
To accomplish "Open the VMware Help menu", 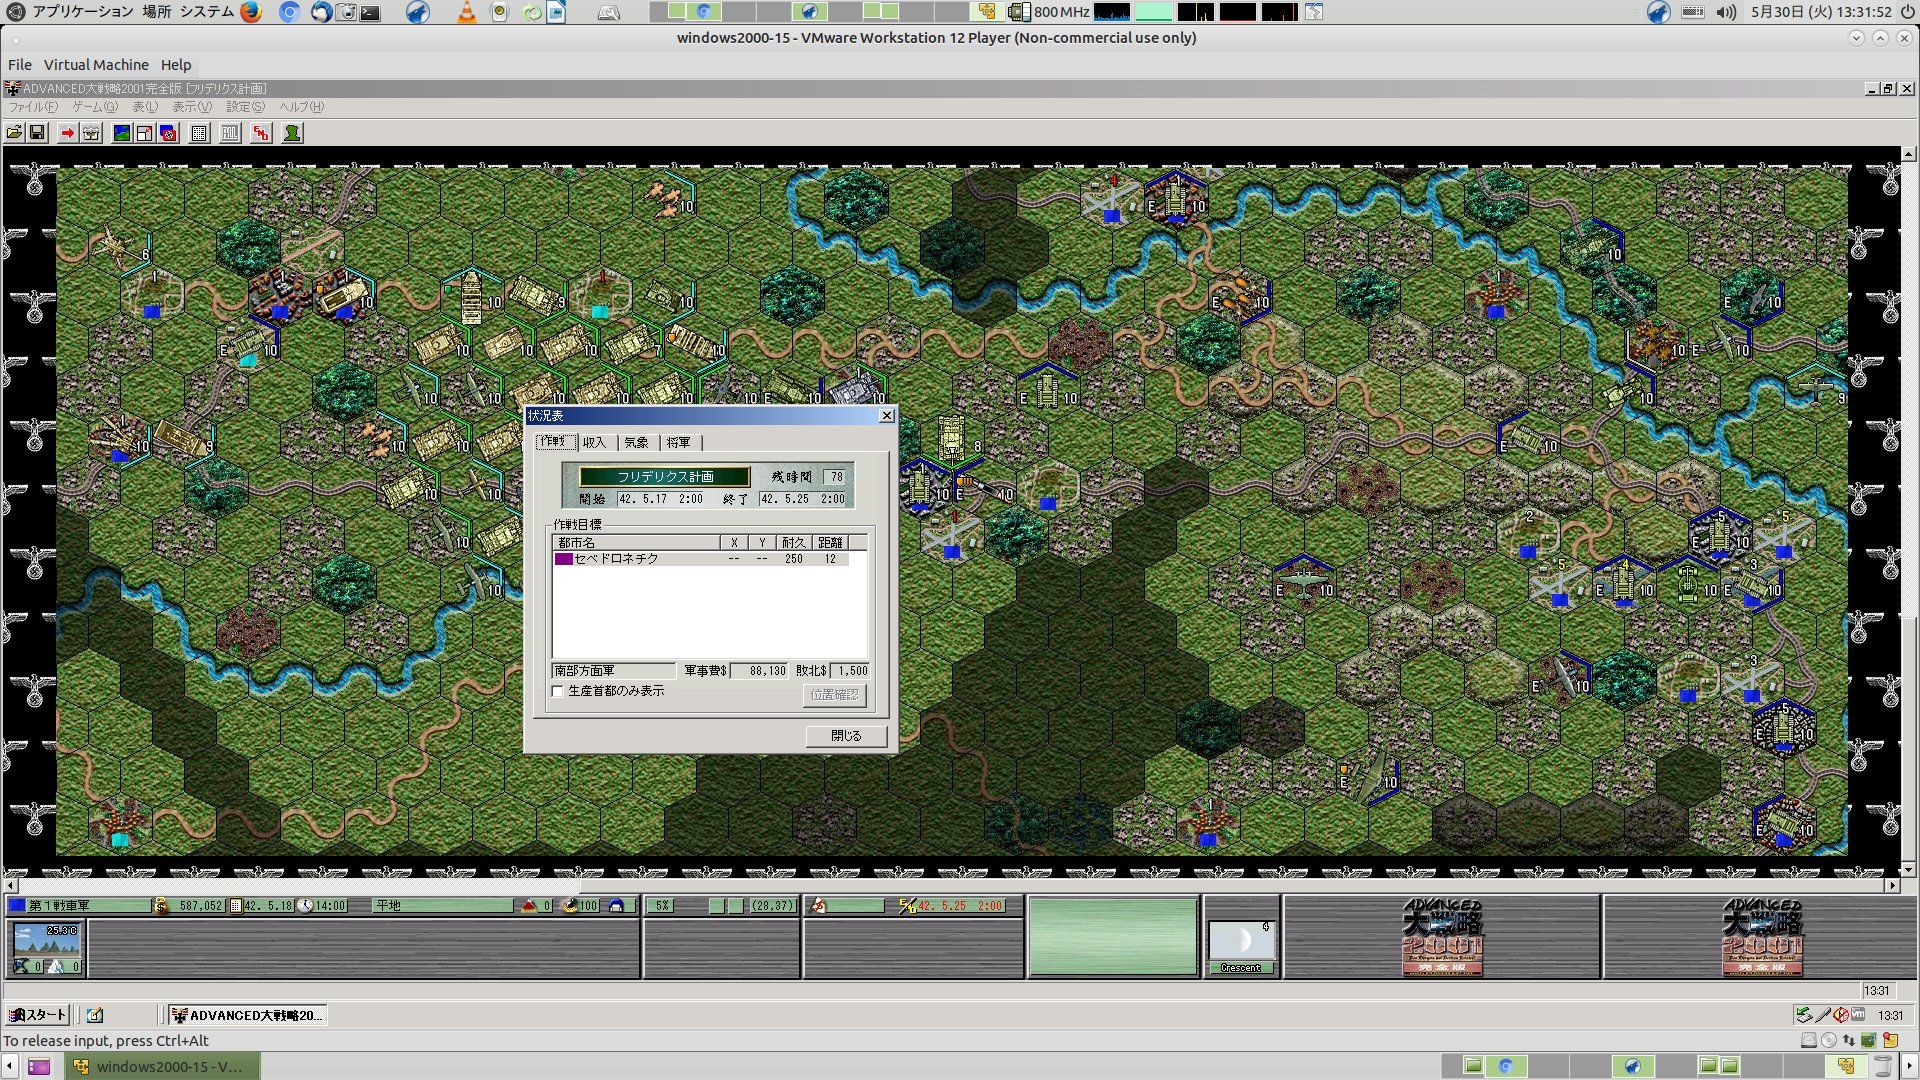I will coord(176,65).
